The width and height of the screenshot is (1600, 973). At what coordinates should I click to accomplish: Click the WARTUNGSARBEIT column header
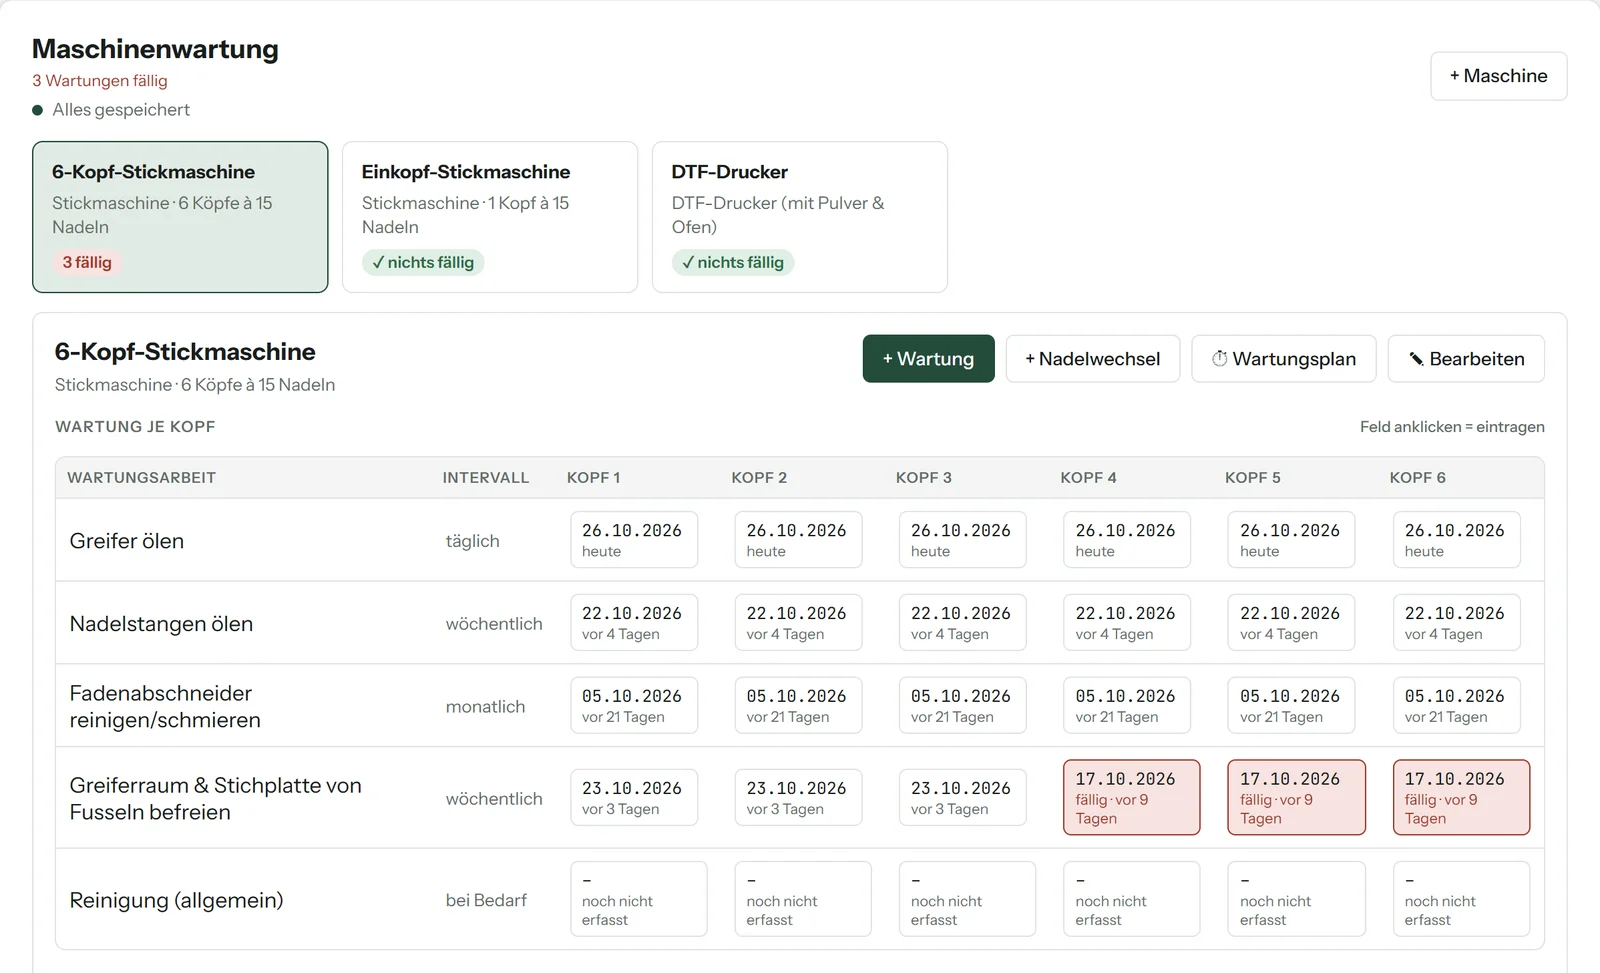point(142,478)
